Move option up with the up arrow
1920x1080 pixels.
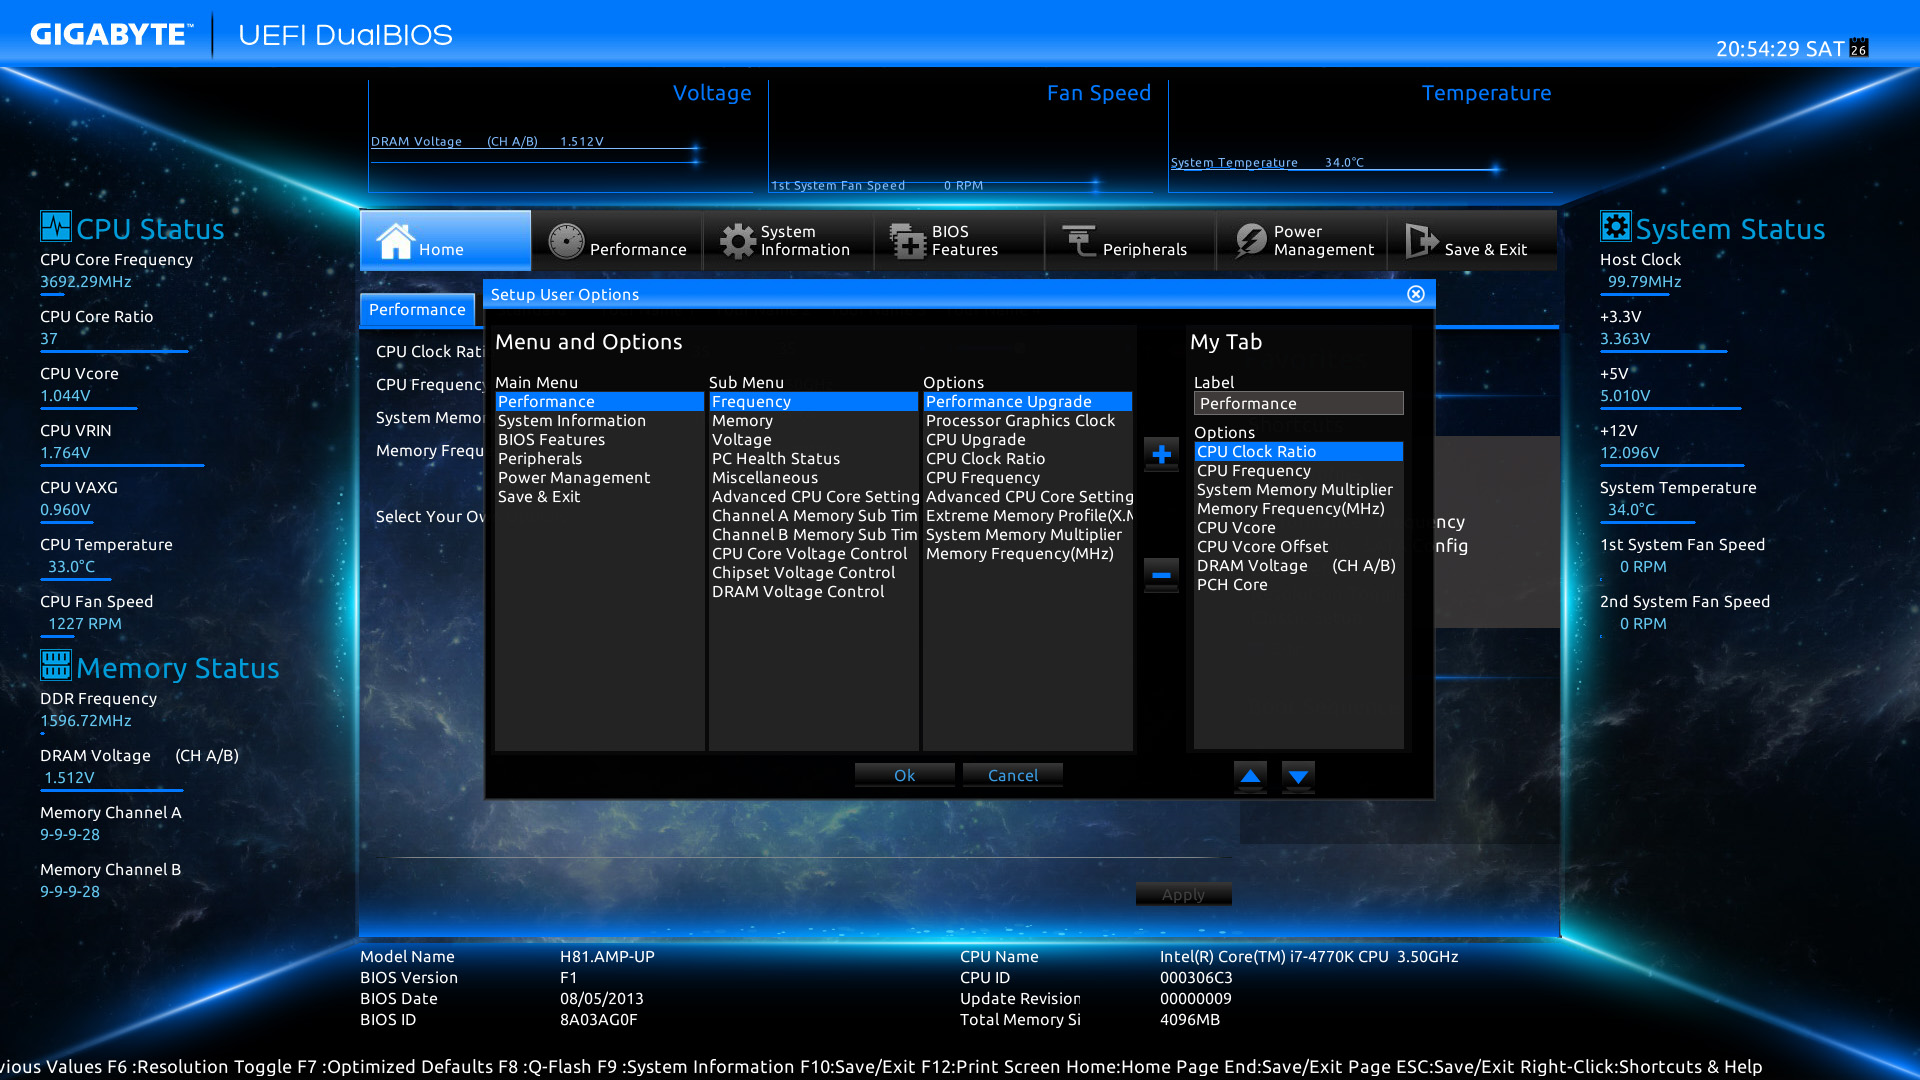point(1250,776)
